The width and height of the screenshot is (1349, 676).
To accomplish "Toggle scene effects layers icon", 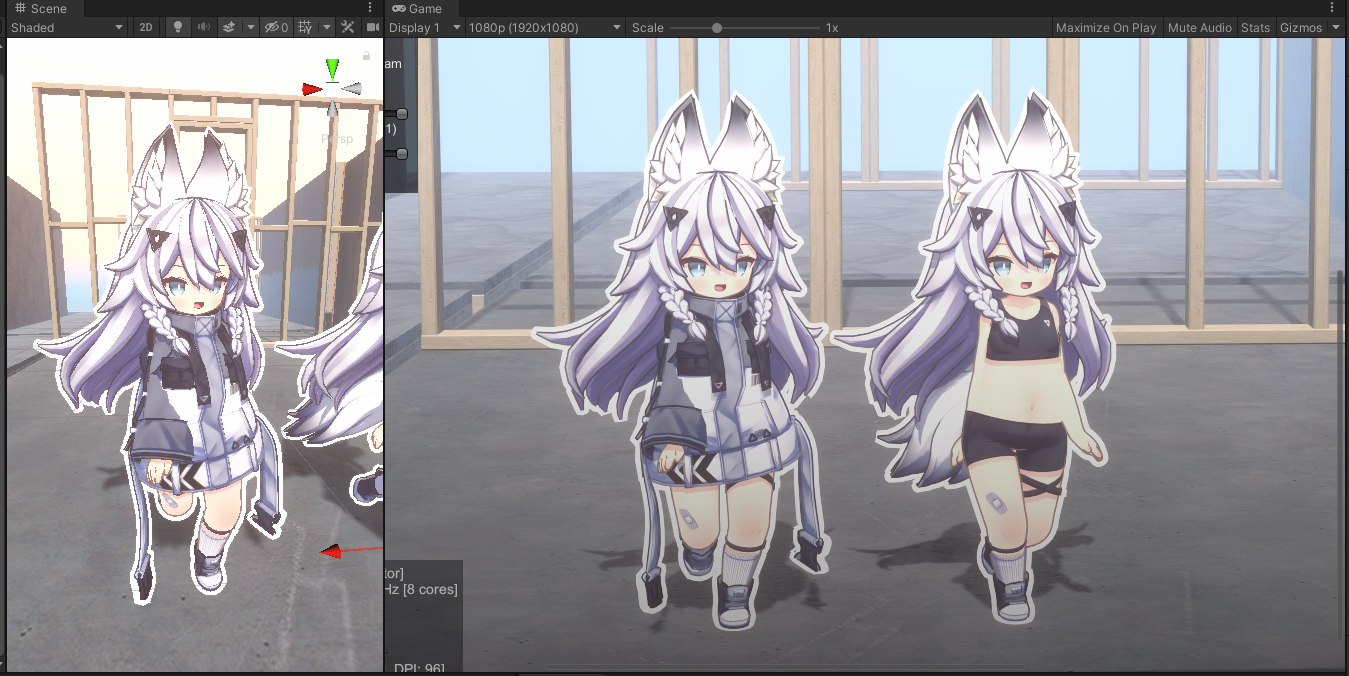I will coord(229,28).
